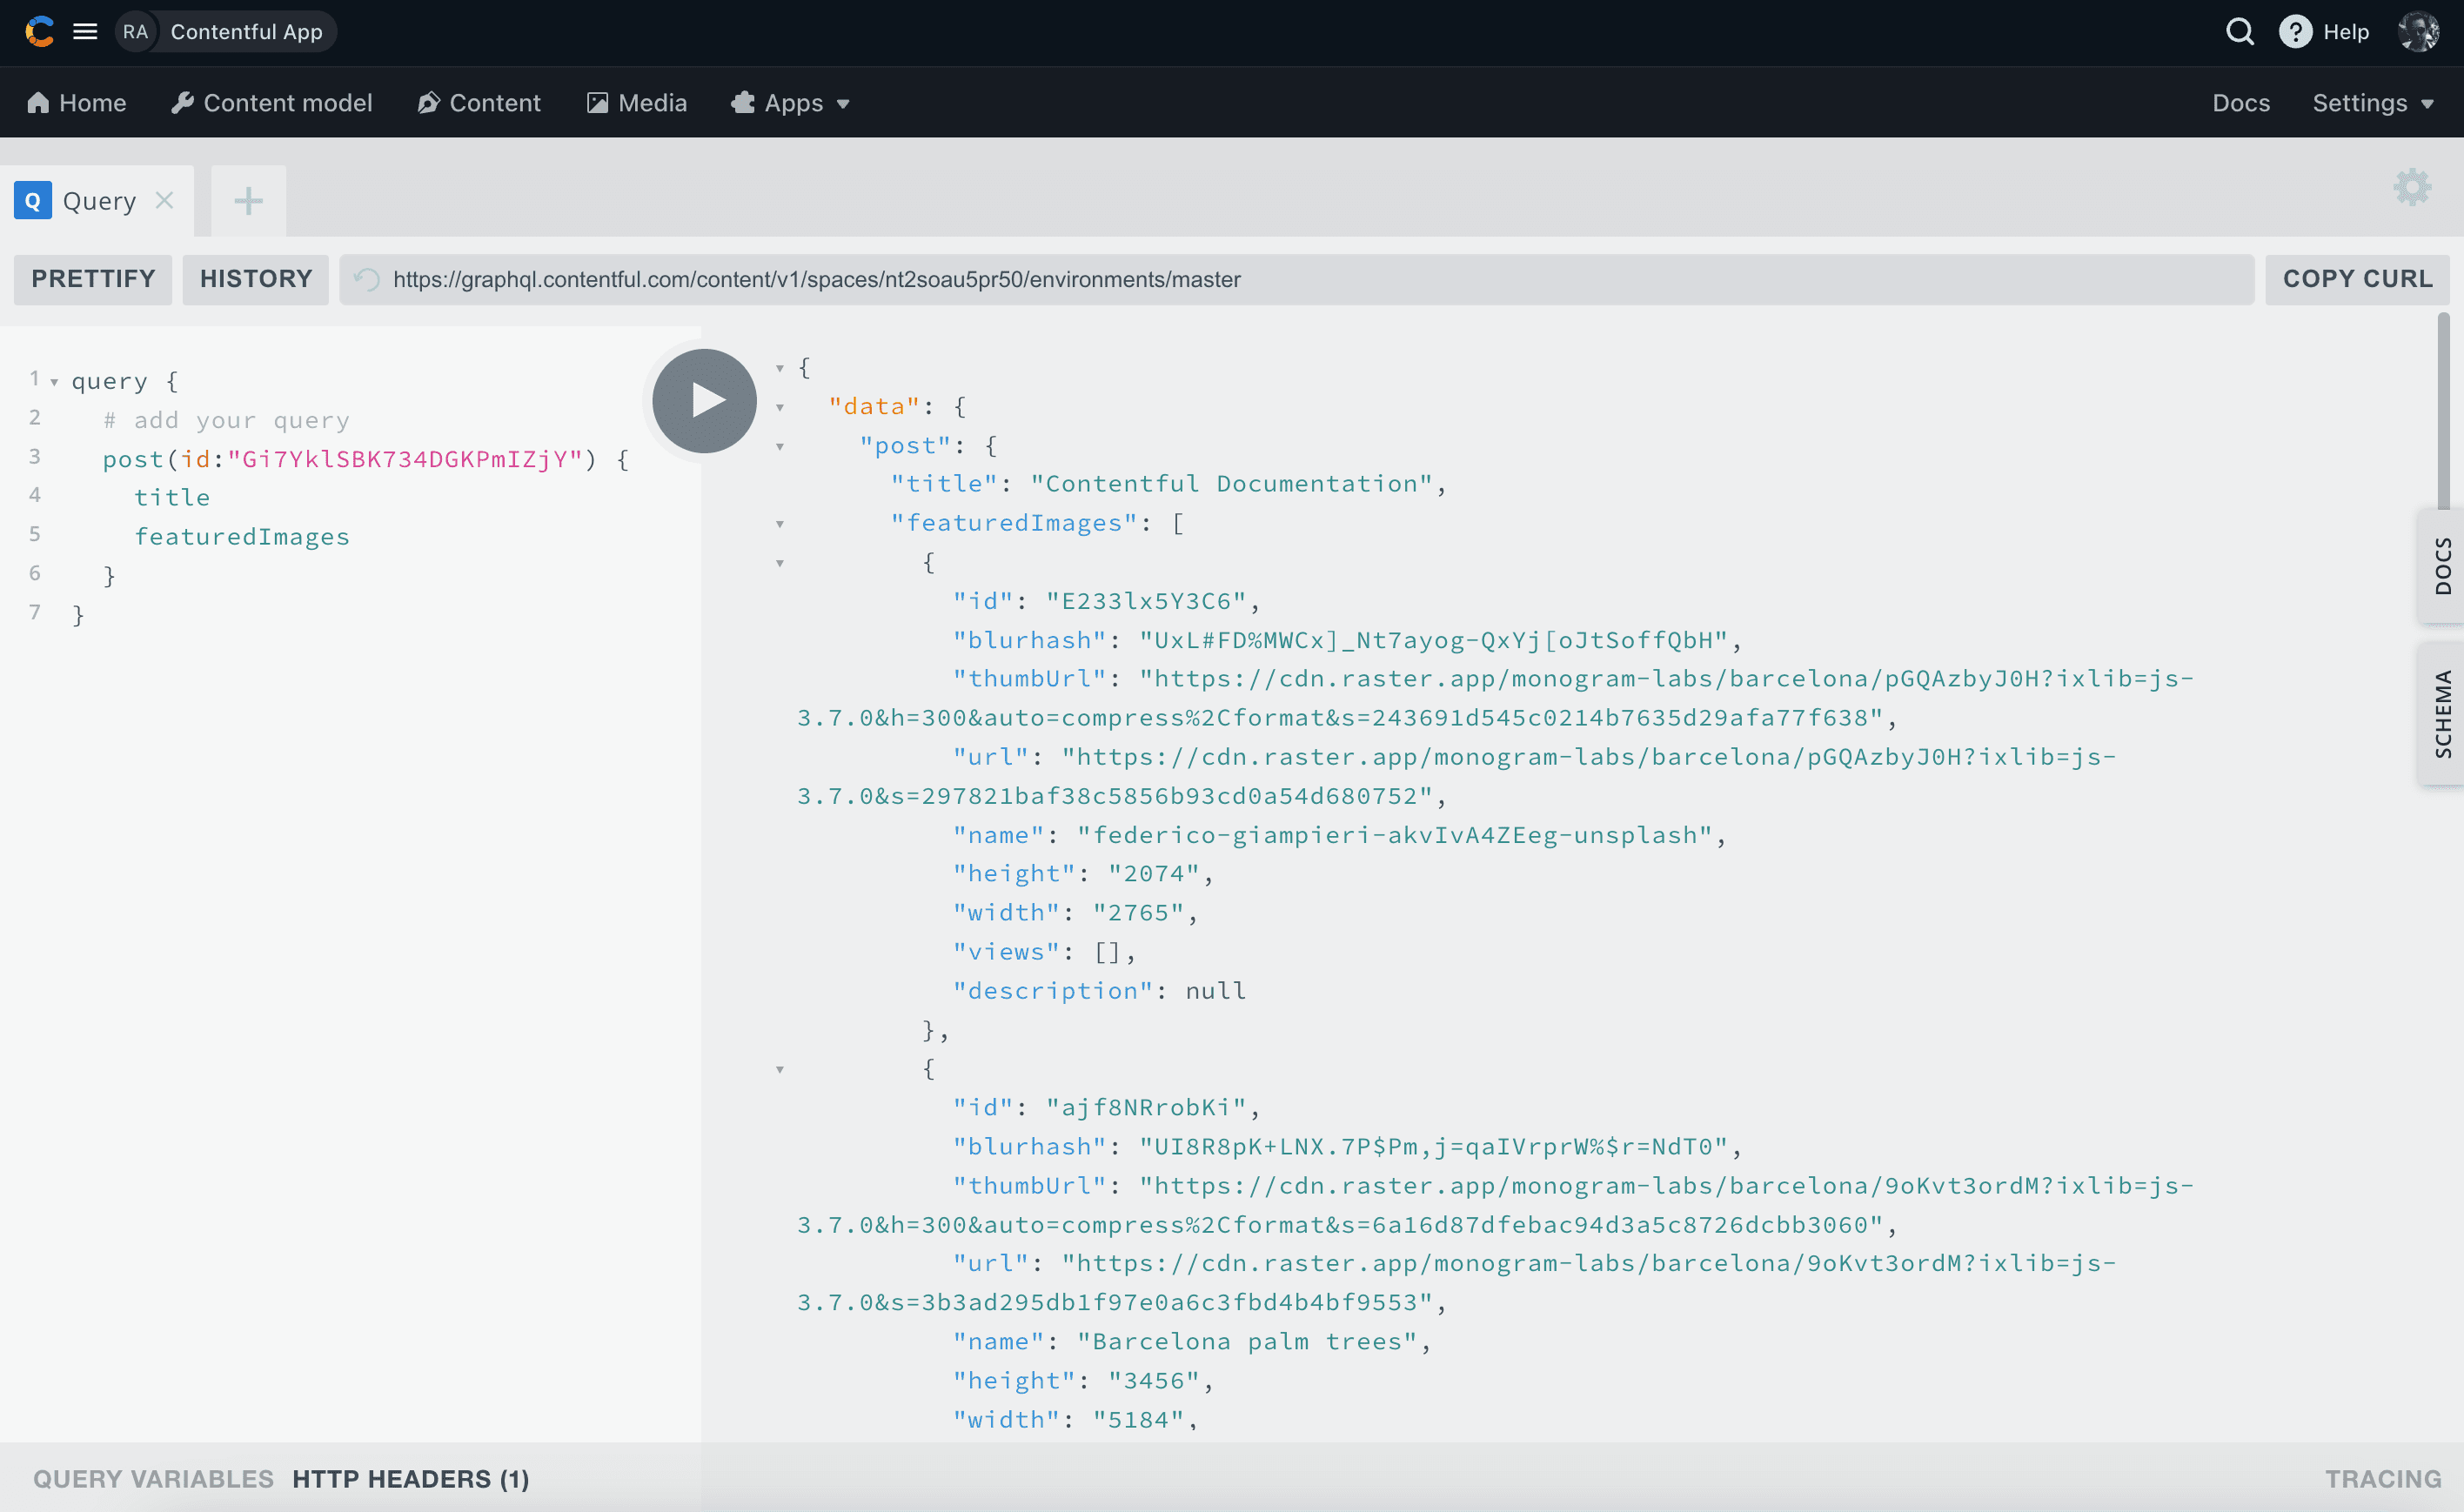This screenshot has width=2464, height=1512.
Task: Click the "Contentful Documentation" title value
Action: pos(1232,484)
